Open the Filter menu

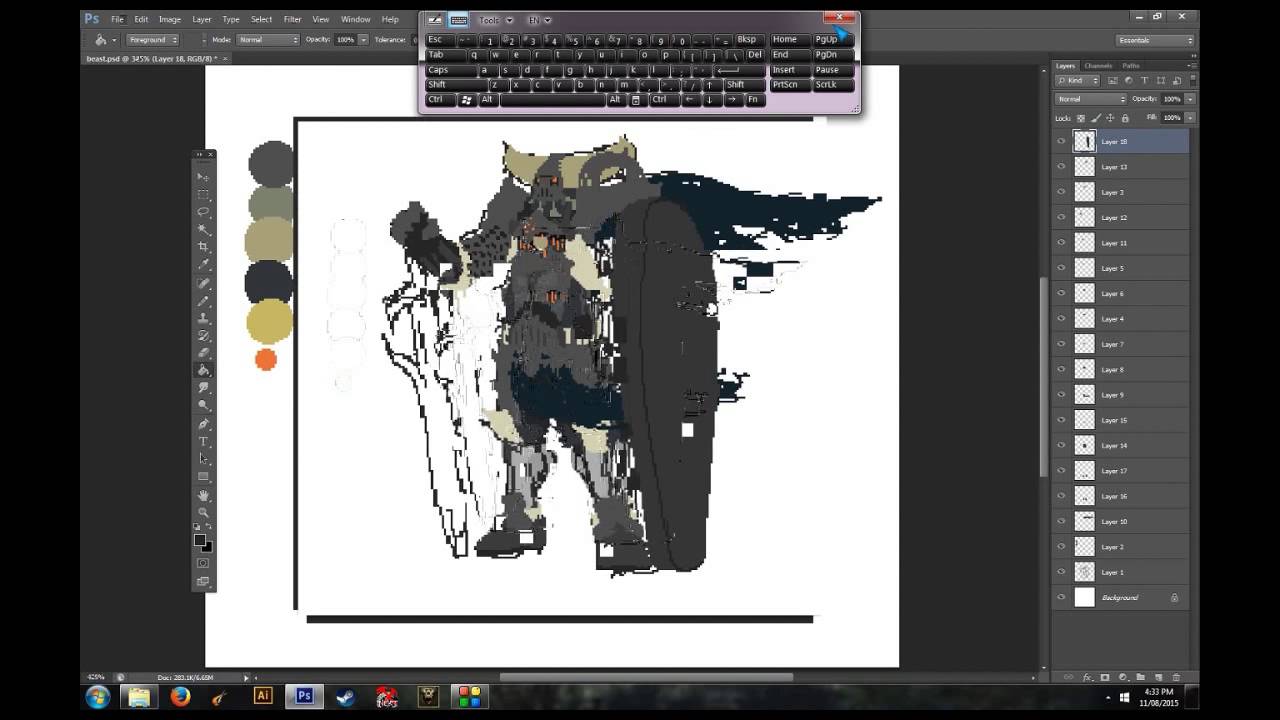[x=292, y=19]
